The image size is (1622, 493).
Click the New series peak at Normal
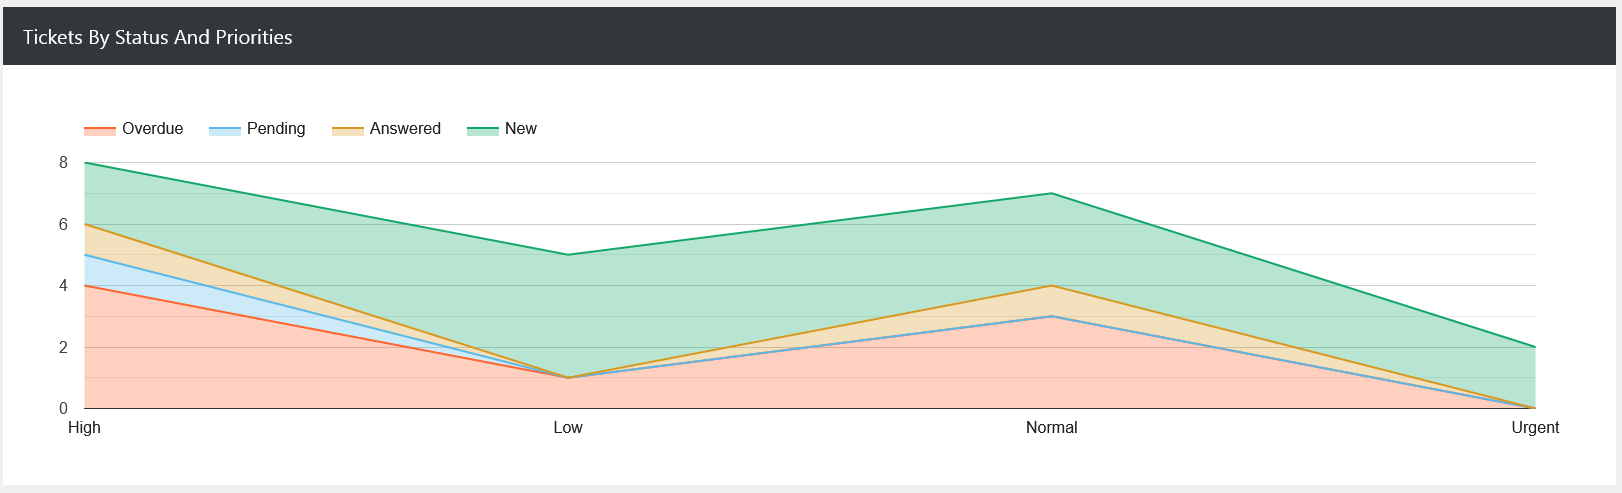[1051, 194]
